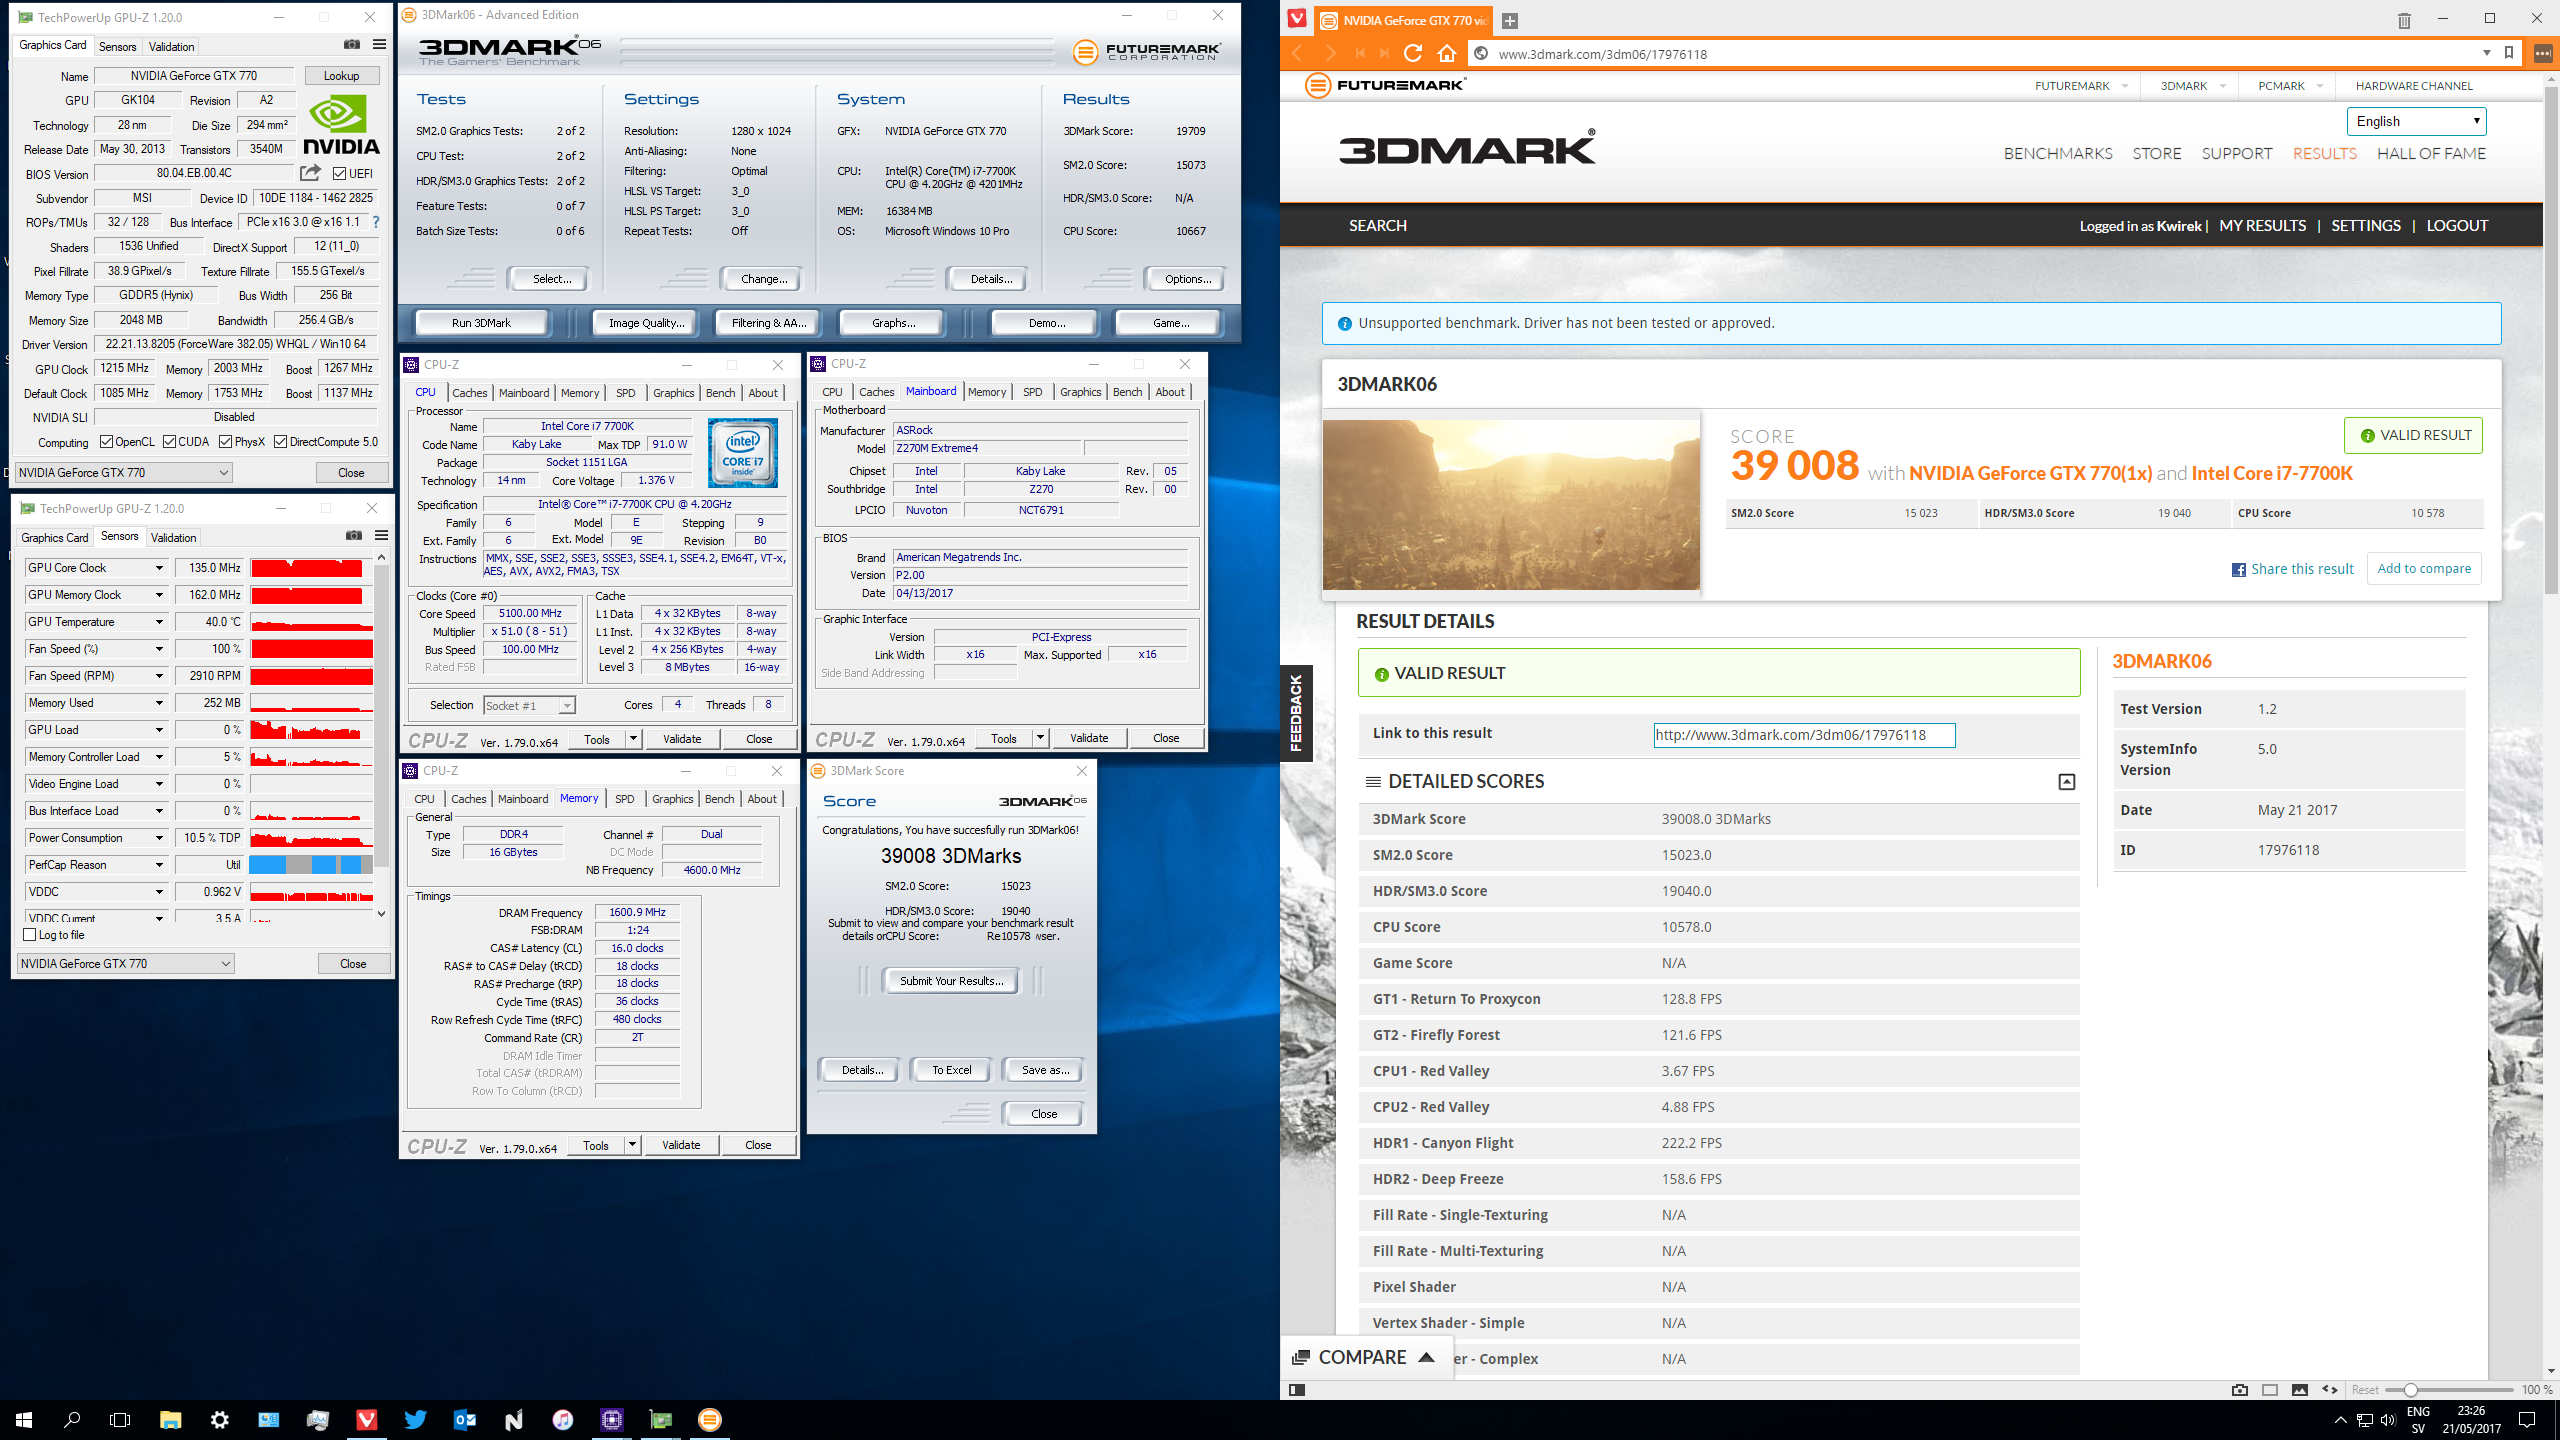Click Run 3DMark button

coord(482,323)
